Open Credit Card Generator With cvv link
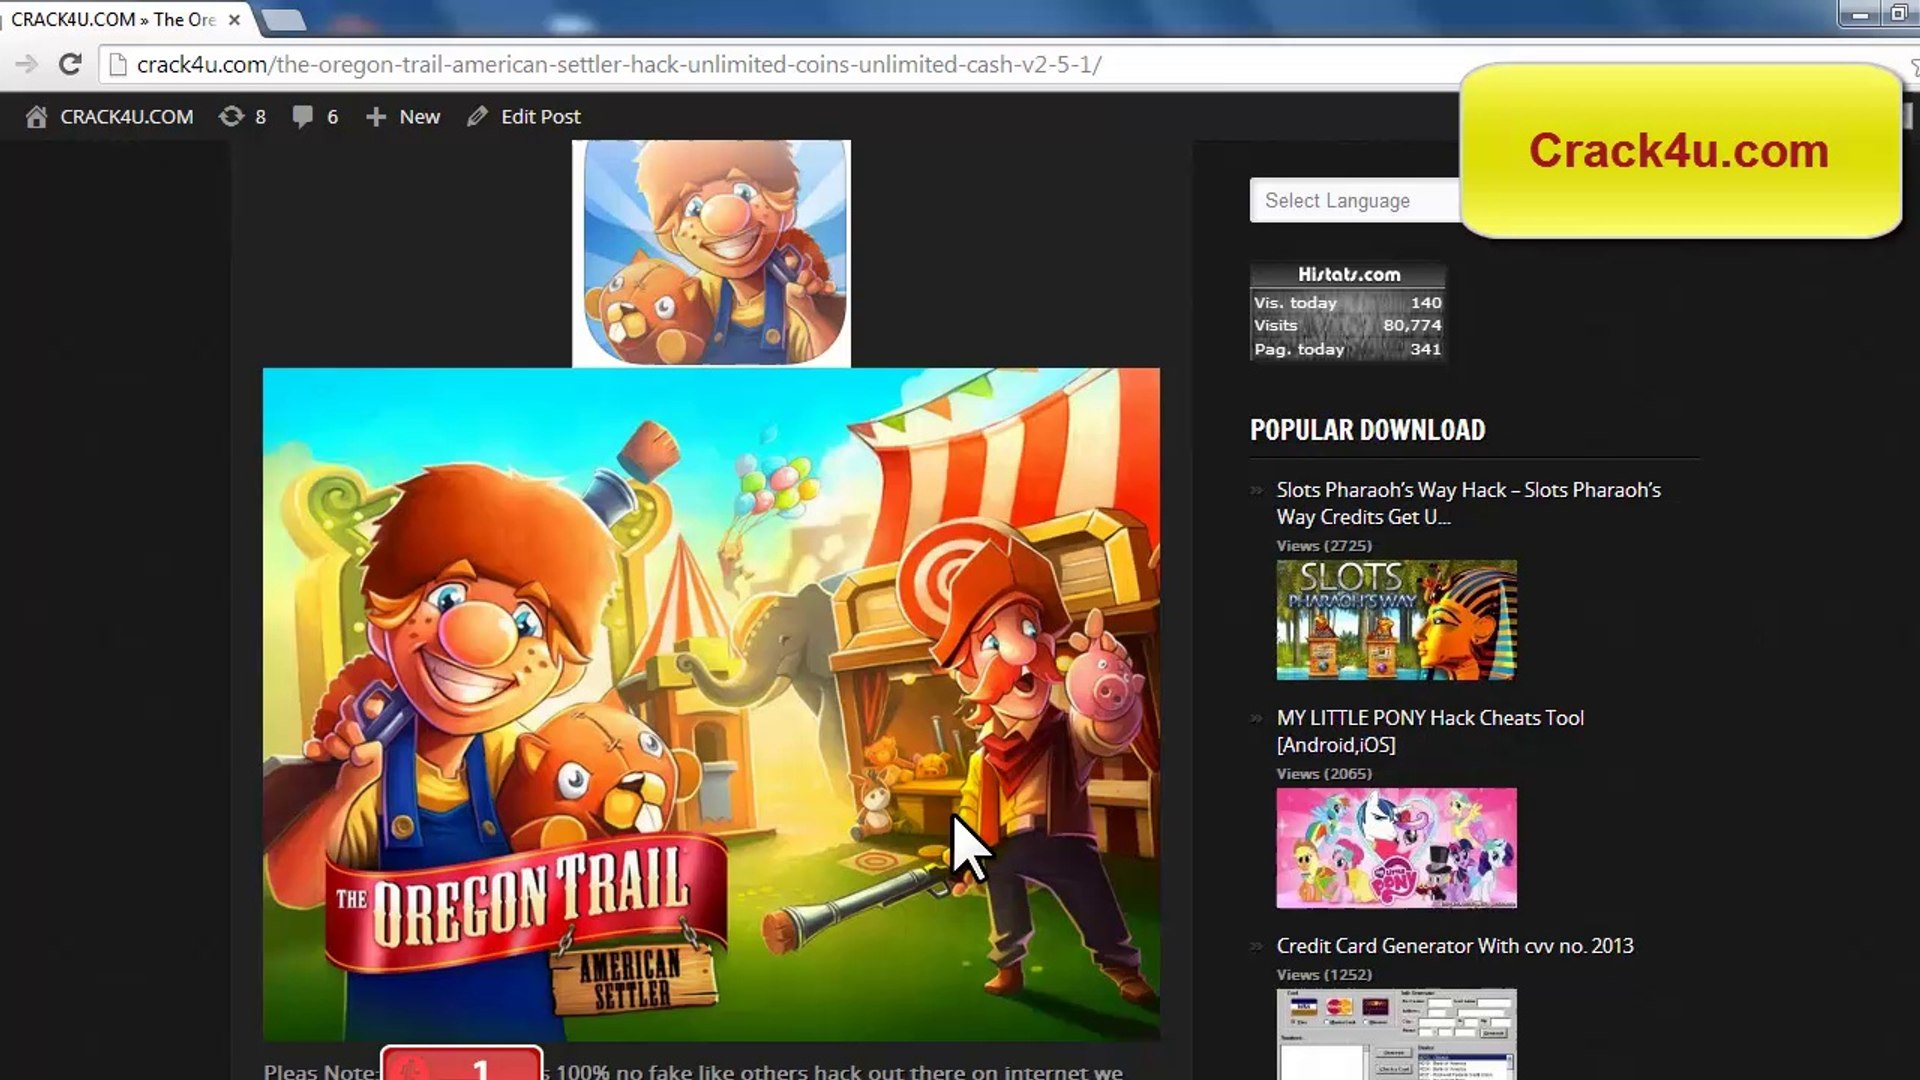This screenshot has width=1920, height=1080. click(x=1454, y=946)
